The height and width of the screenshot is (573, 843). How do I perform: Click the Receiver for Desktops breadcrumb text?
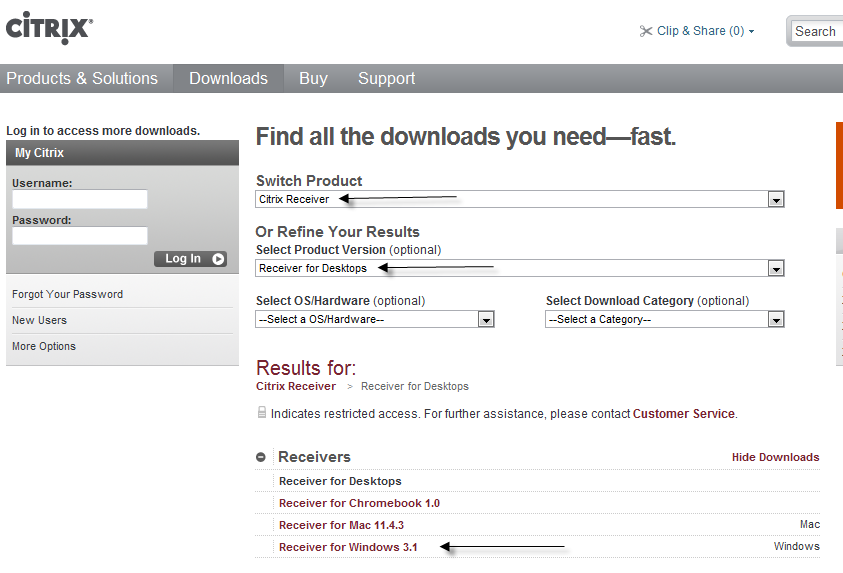click(x=415, y=386)
